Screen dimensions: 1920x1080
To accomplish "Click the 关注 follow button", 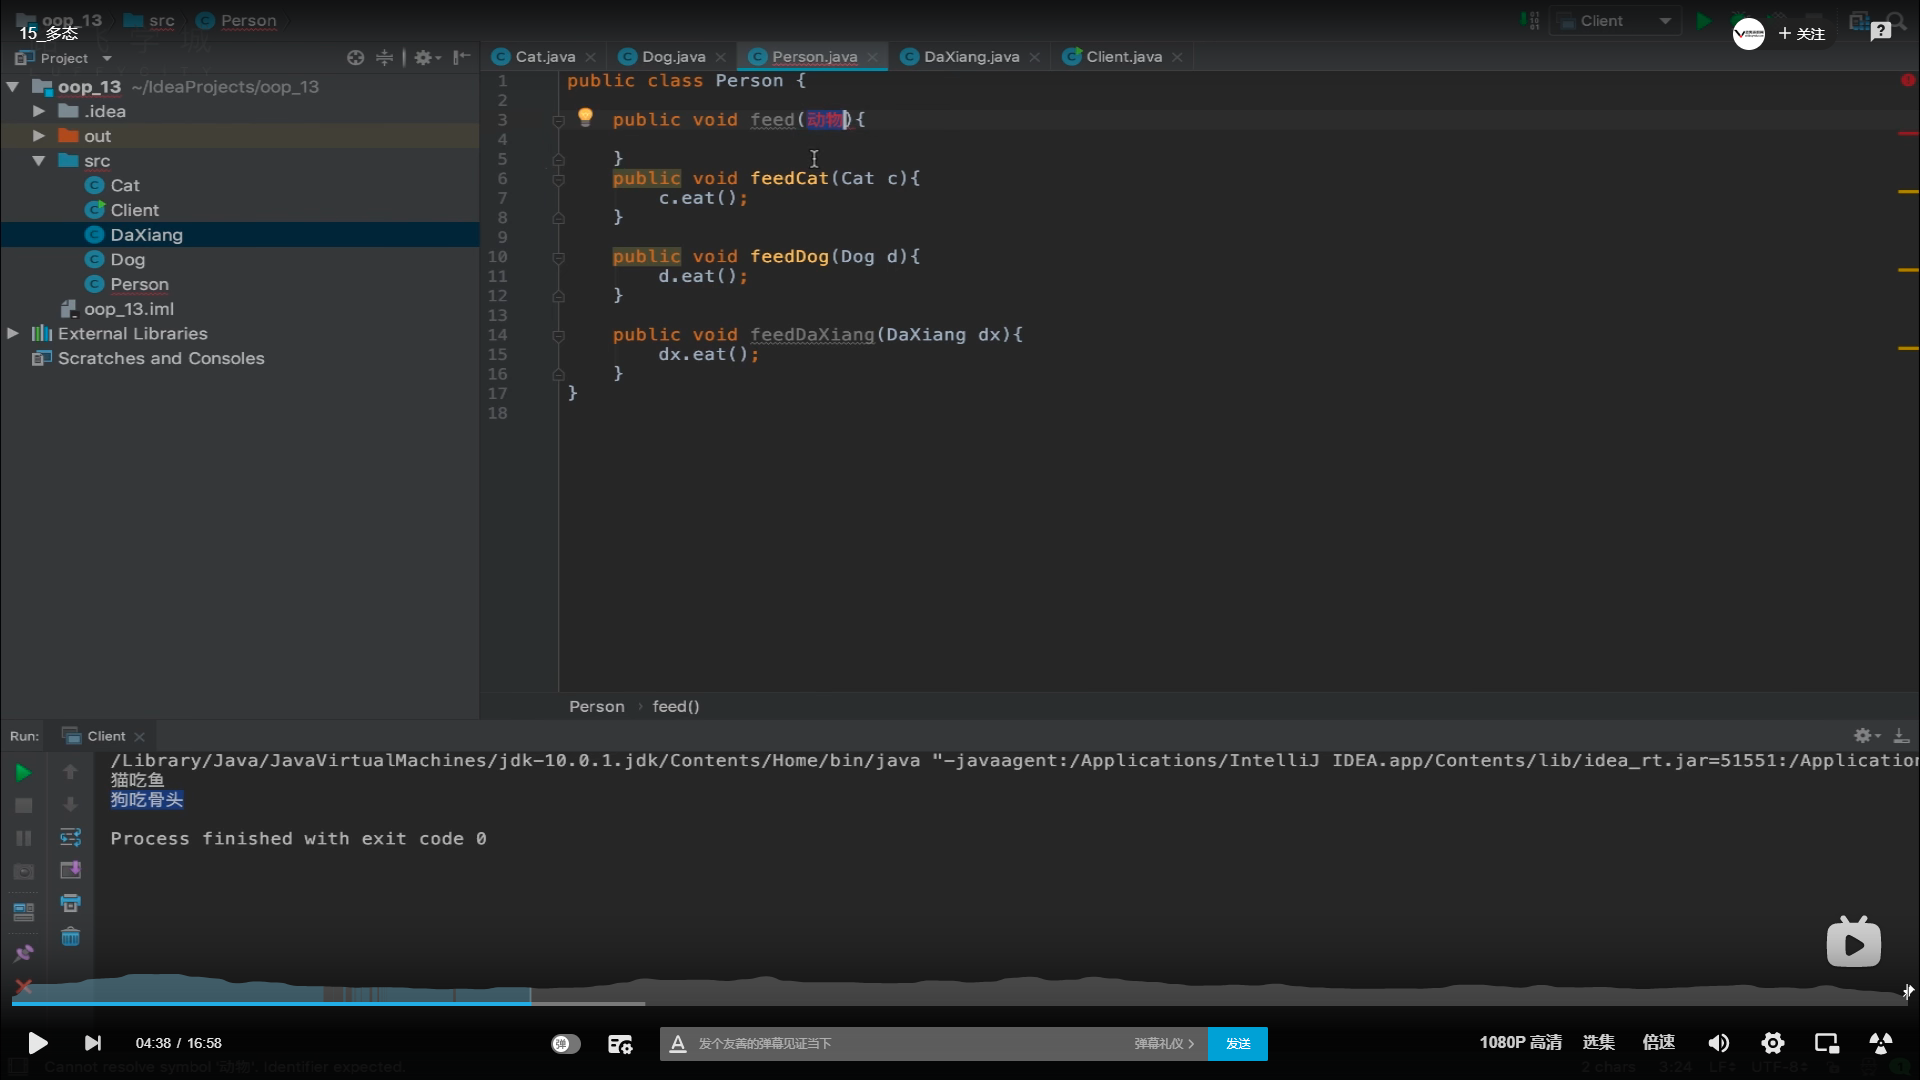I will tap(1802, 34).
